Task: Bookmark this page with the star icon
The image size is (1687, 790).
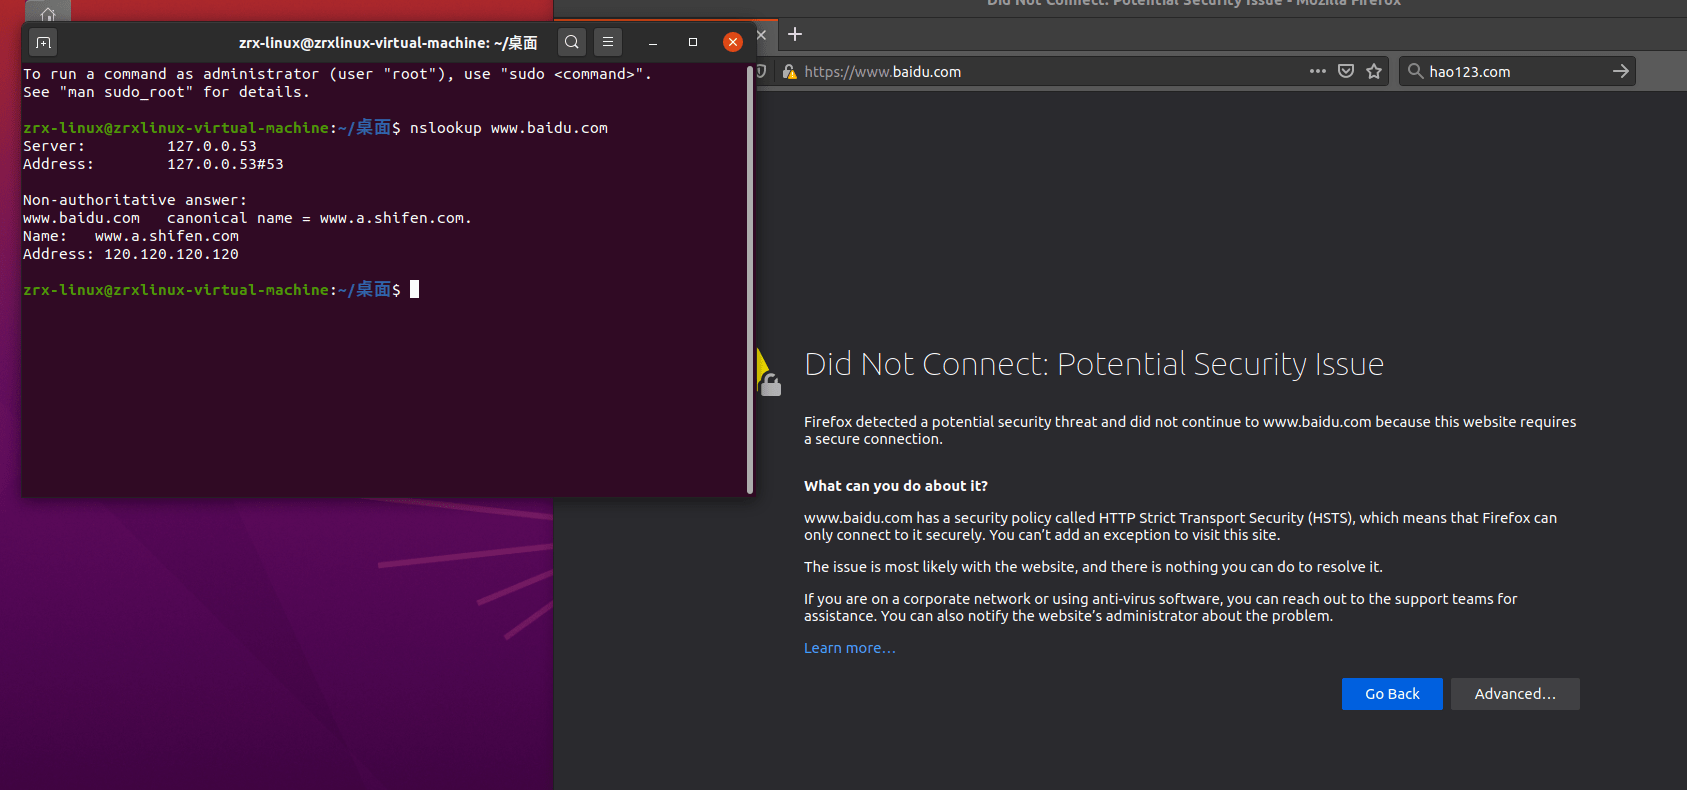Action: tap(1374, 71)
